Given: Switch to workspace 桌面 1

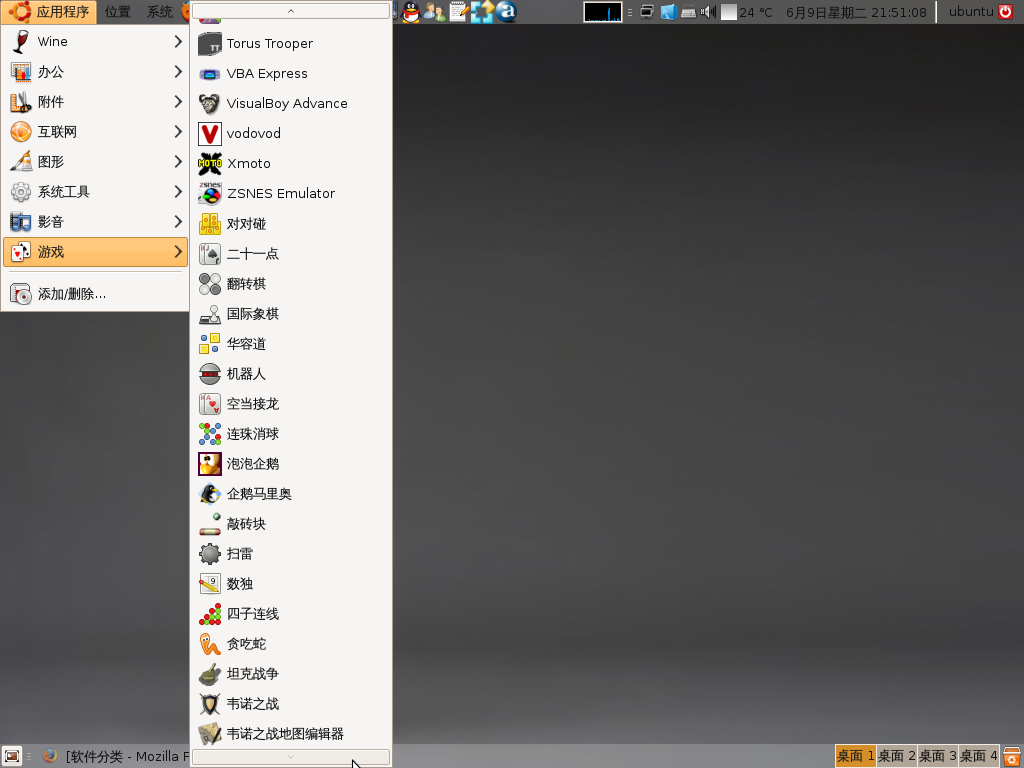Looking at the screenshot, I should (x=856, y=756).
